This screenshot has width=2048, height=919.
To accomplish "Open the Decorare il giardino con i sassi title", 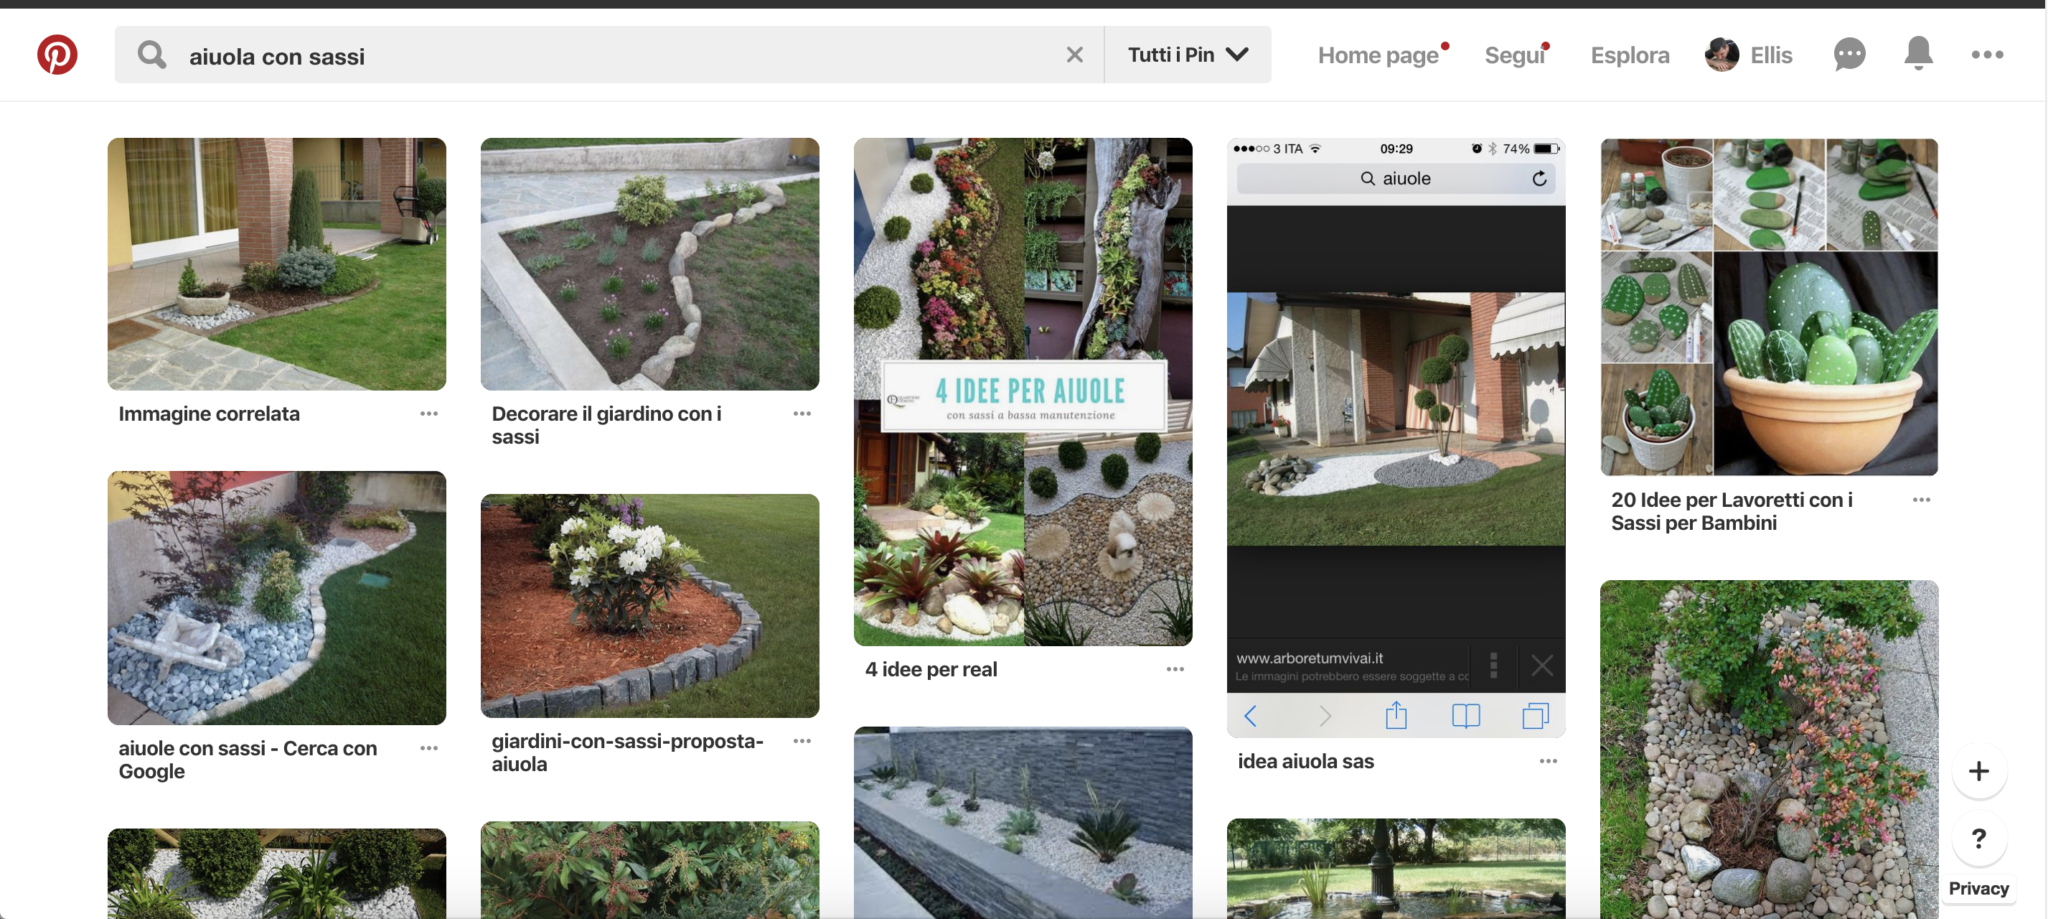I will [x=606, y=425].
